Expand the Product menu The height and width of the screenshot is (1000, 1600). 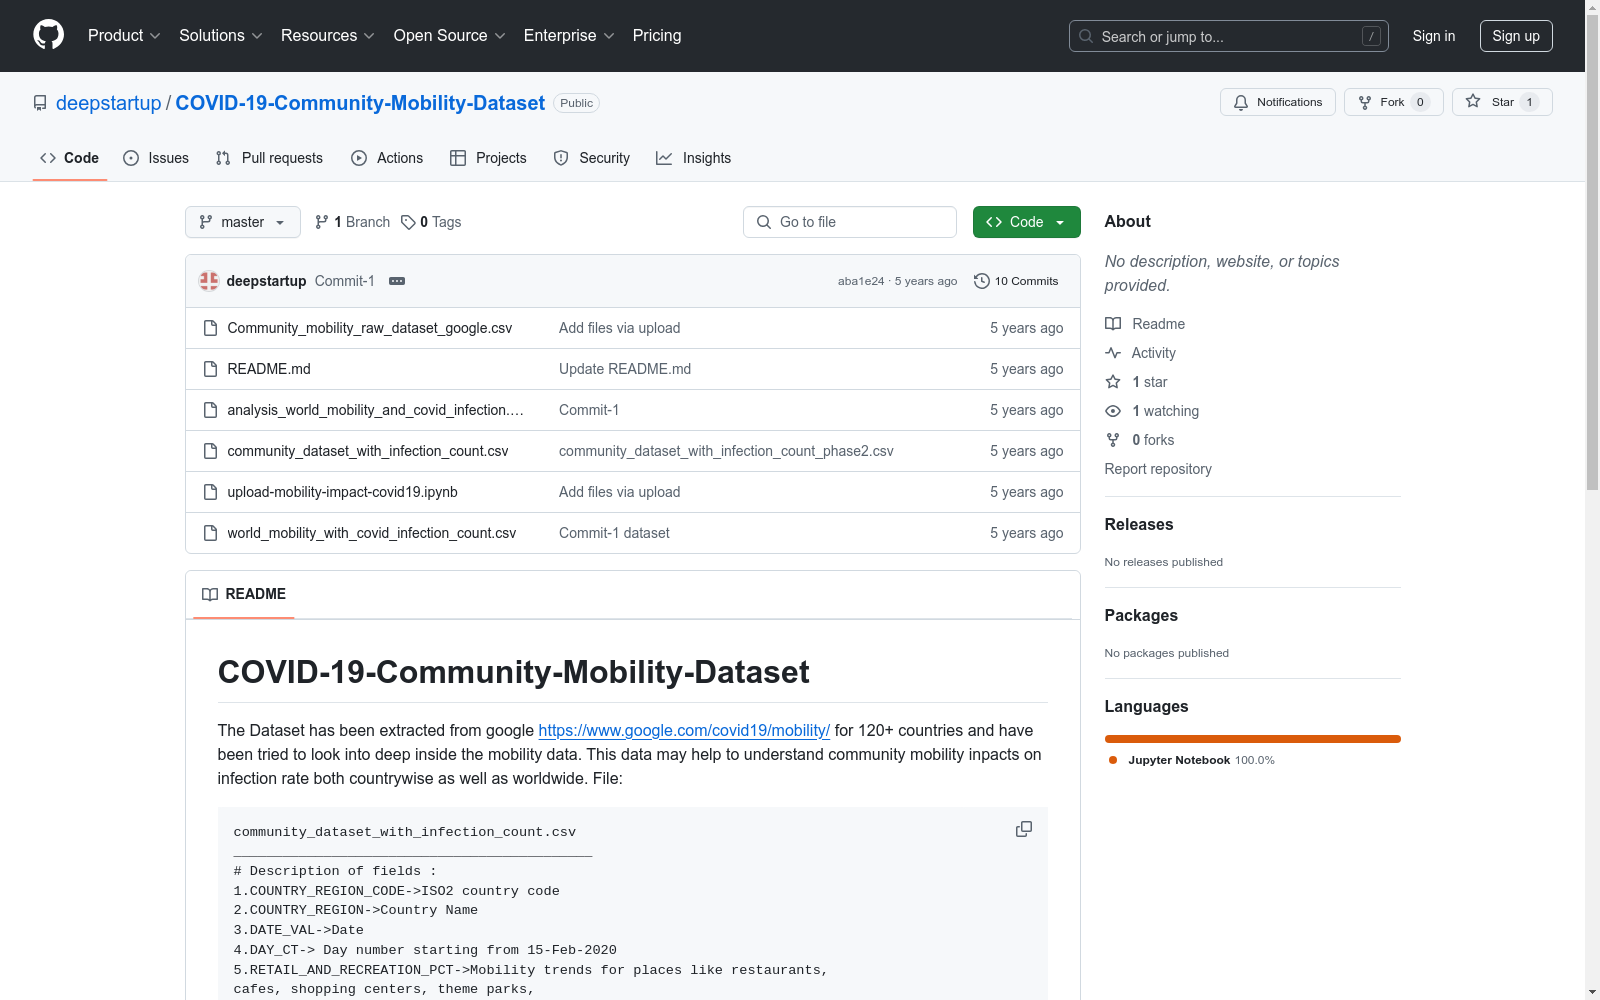(124, 36)
